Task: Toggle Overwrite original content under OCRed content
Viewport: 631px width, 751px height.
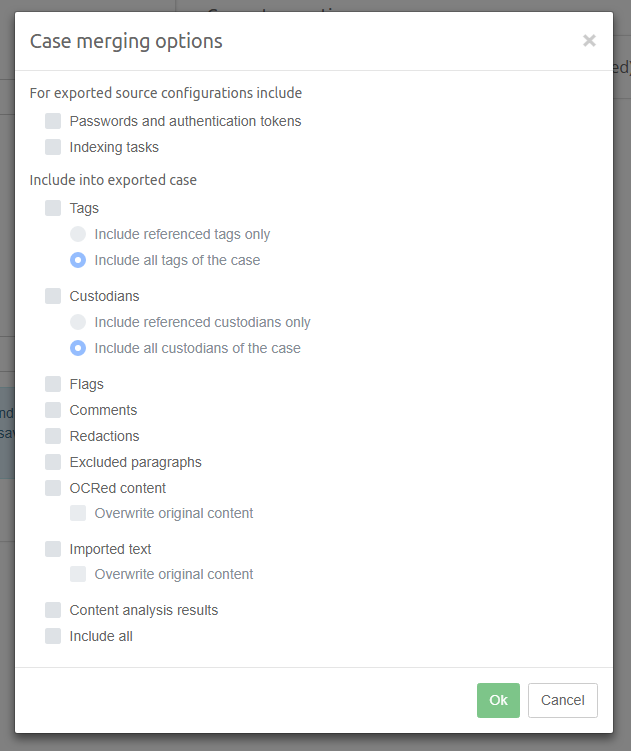Action: pyautogui.click(x=78, y=513)
